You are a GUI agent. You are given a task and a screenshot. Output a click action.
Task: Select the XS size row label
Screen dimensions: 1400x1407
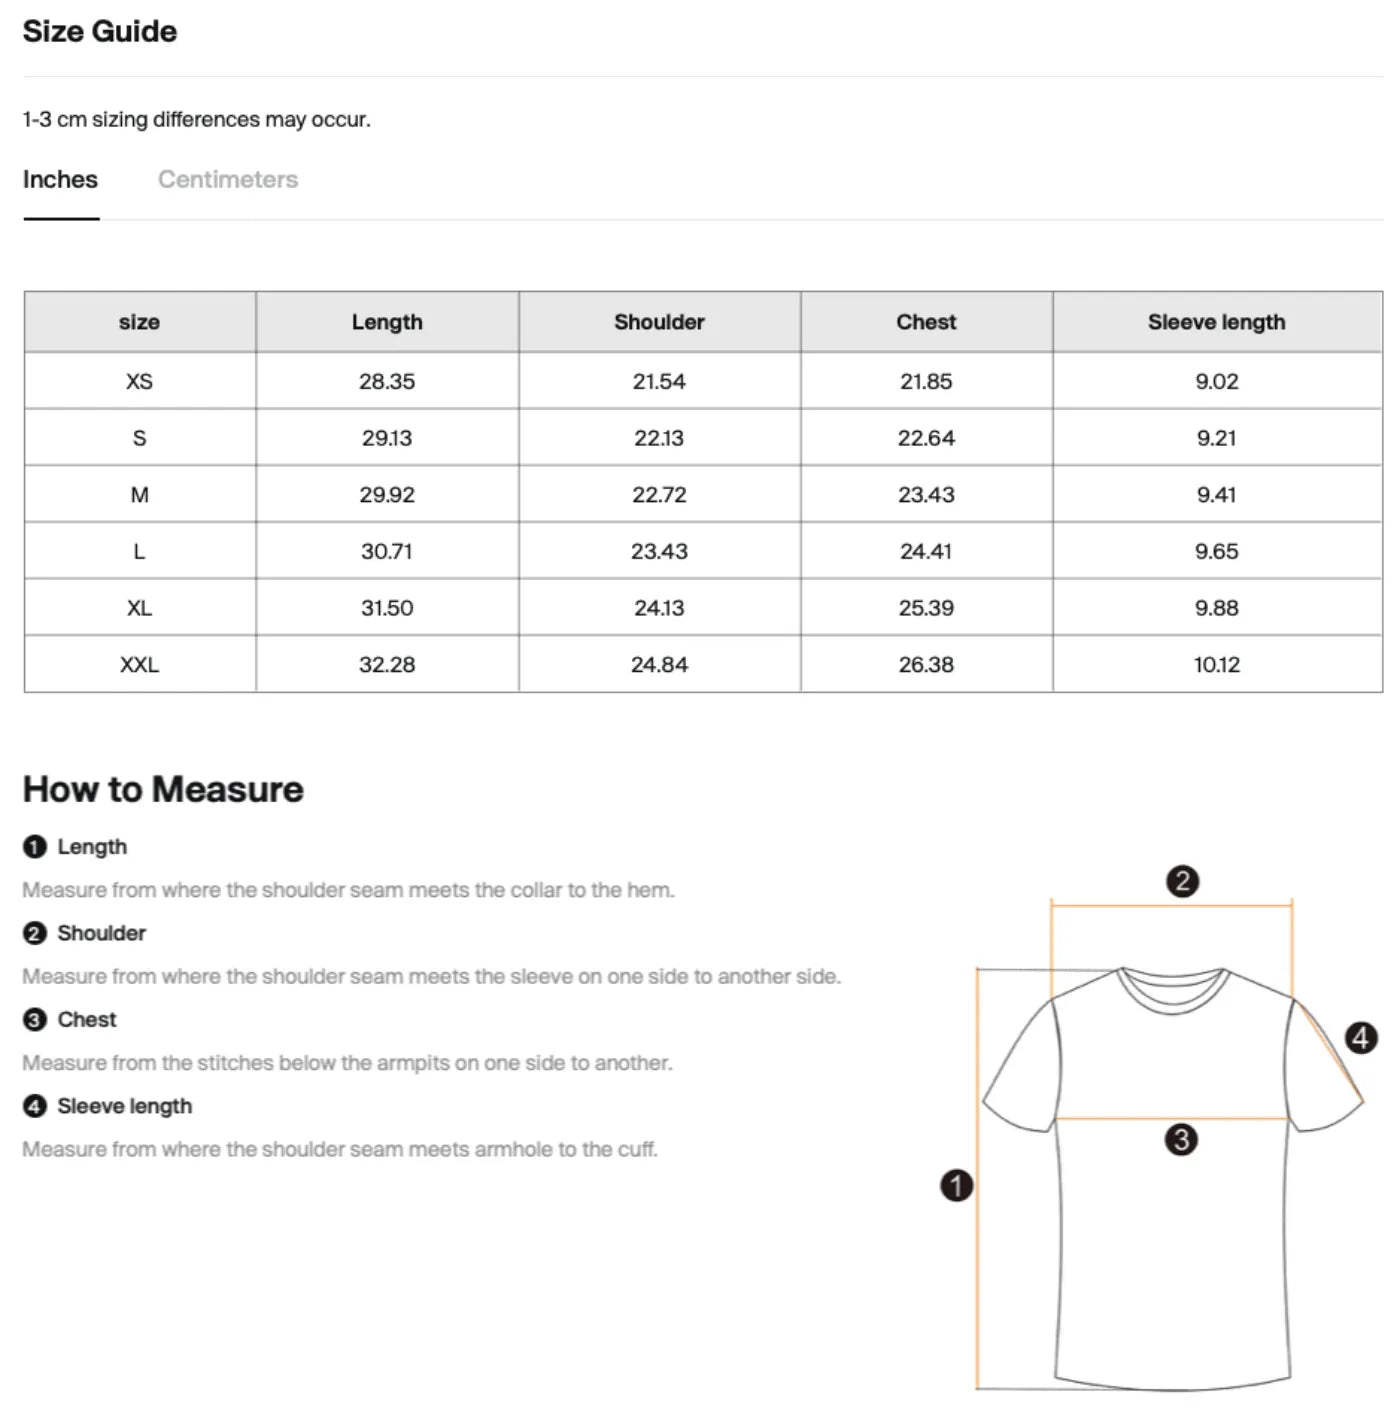pyautogui.click(x=139, y=381)
